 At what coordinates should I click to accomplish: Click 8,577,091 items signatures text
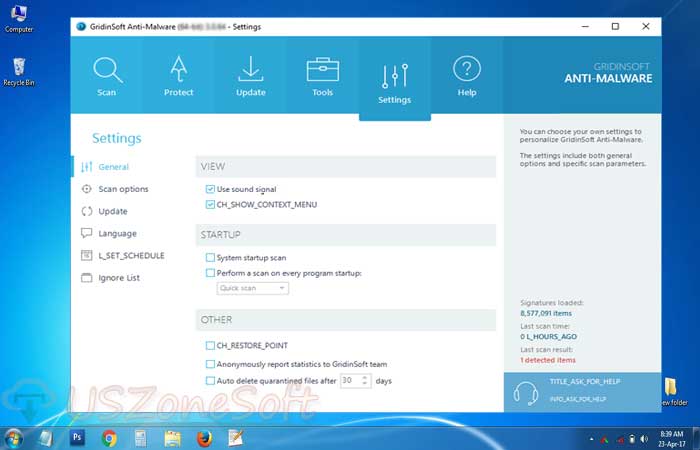546,313
